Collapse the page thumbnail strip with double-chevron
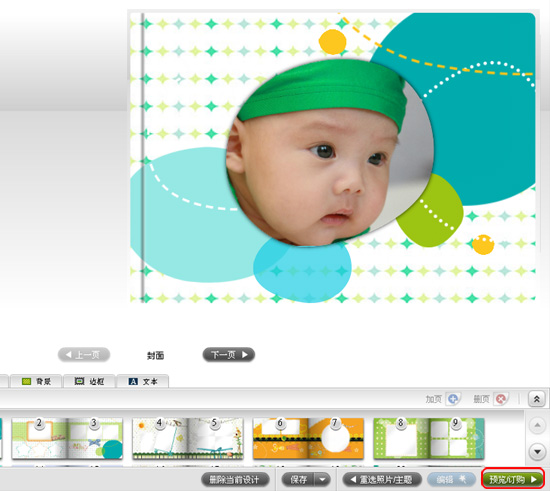The image size is (550, 491). (537, 399)
